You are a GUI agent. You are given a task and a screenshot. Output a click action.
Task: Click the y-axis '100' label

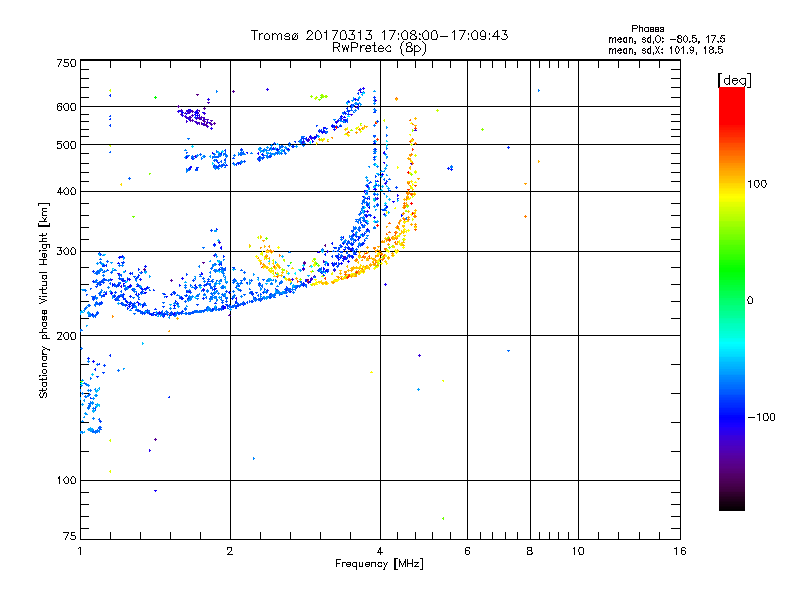click(x=66, y=481)
